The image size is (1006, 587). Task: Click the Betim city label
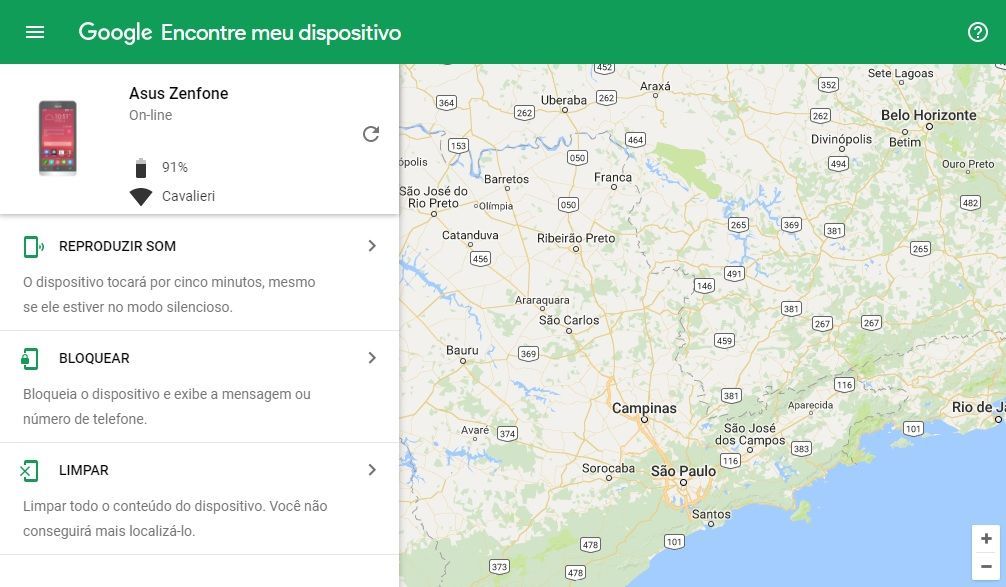(x=905, y=142)
